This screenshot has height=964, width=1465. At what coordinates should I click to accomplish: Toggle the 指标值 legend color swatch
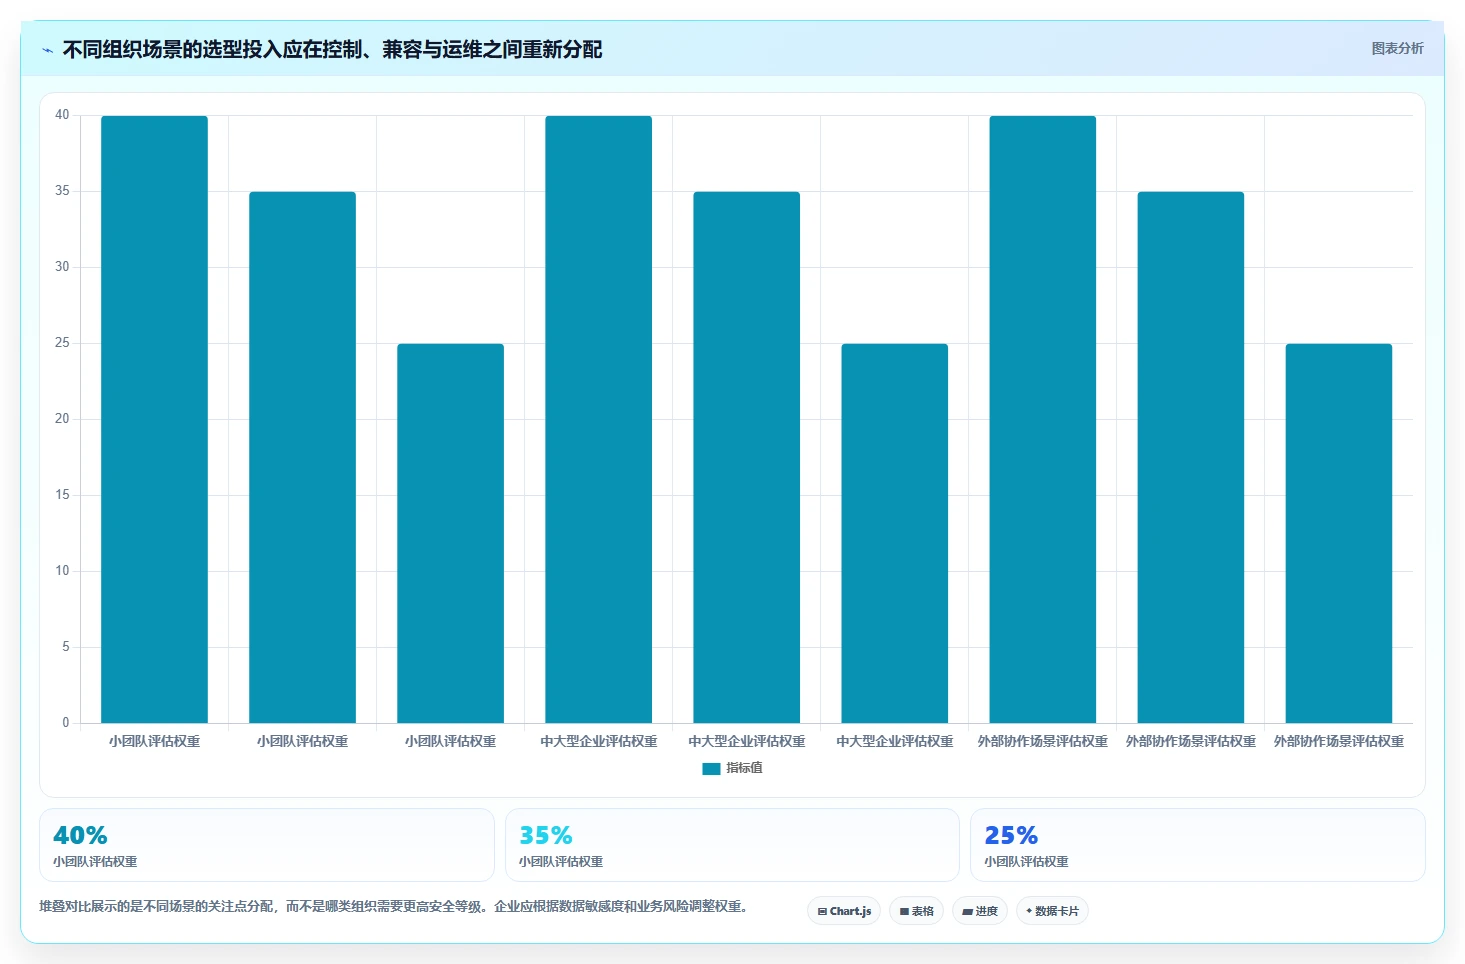point(711,768)
